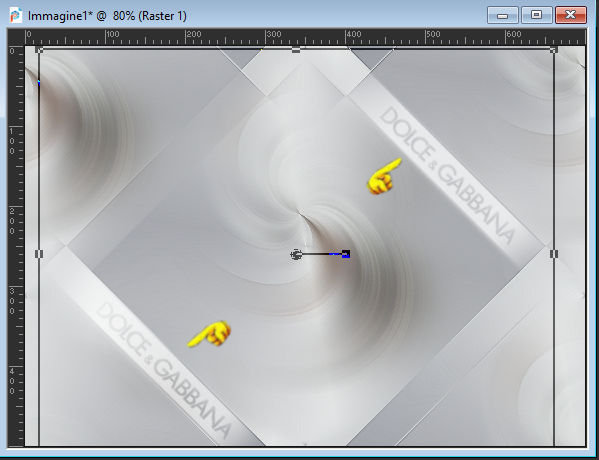Image resolution: width=599 pixels, height=460 pixels.
Task: Select the top-left corner selection handle
Action: click(39, 50)
